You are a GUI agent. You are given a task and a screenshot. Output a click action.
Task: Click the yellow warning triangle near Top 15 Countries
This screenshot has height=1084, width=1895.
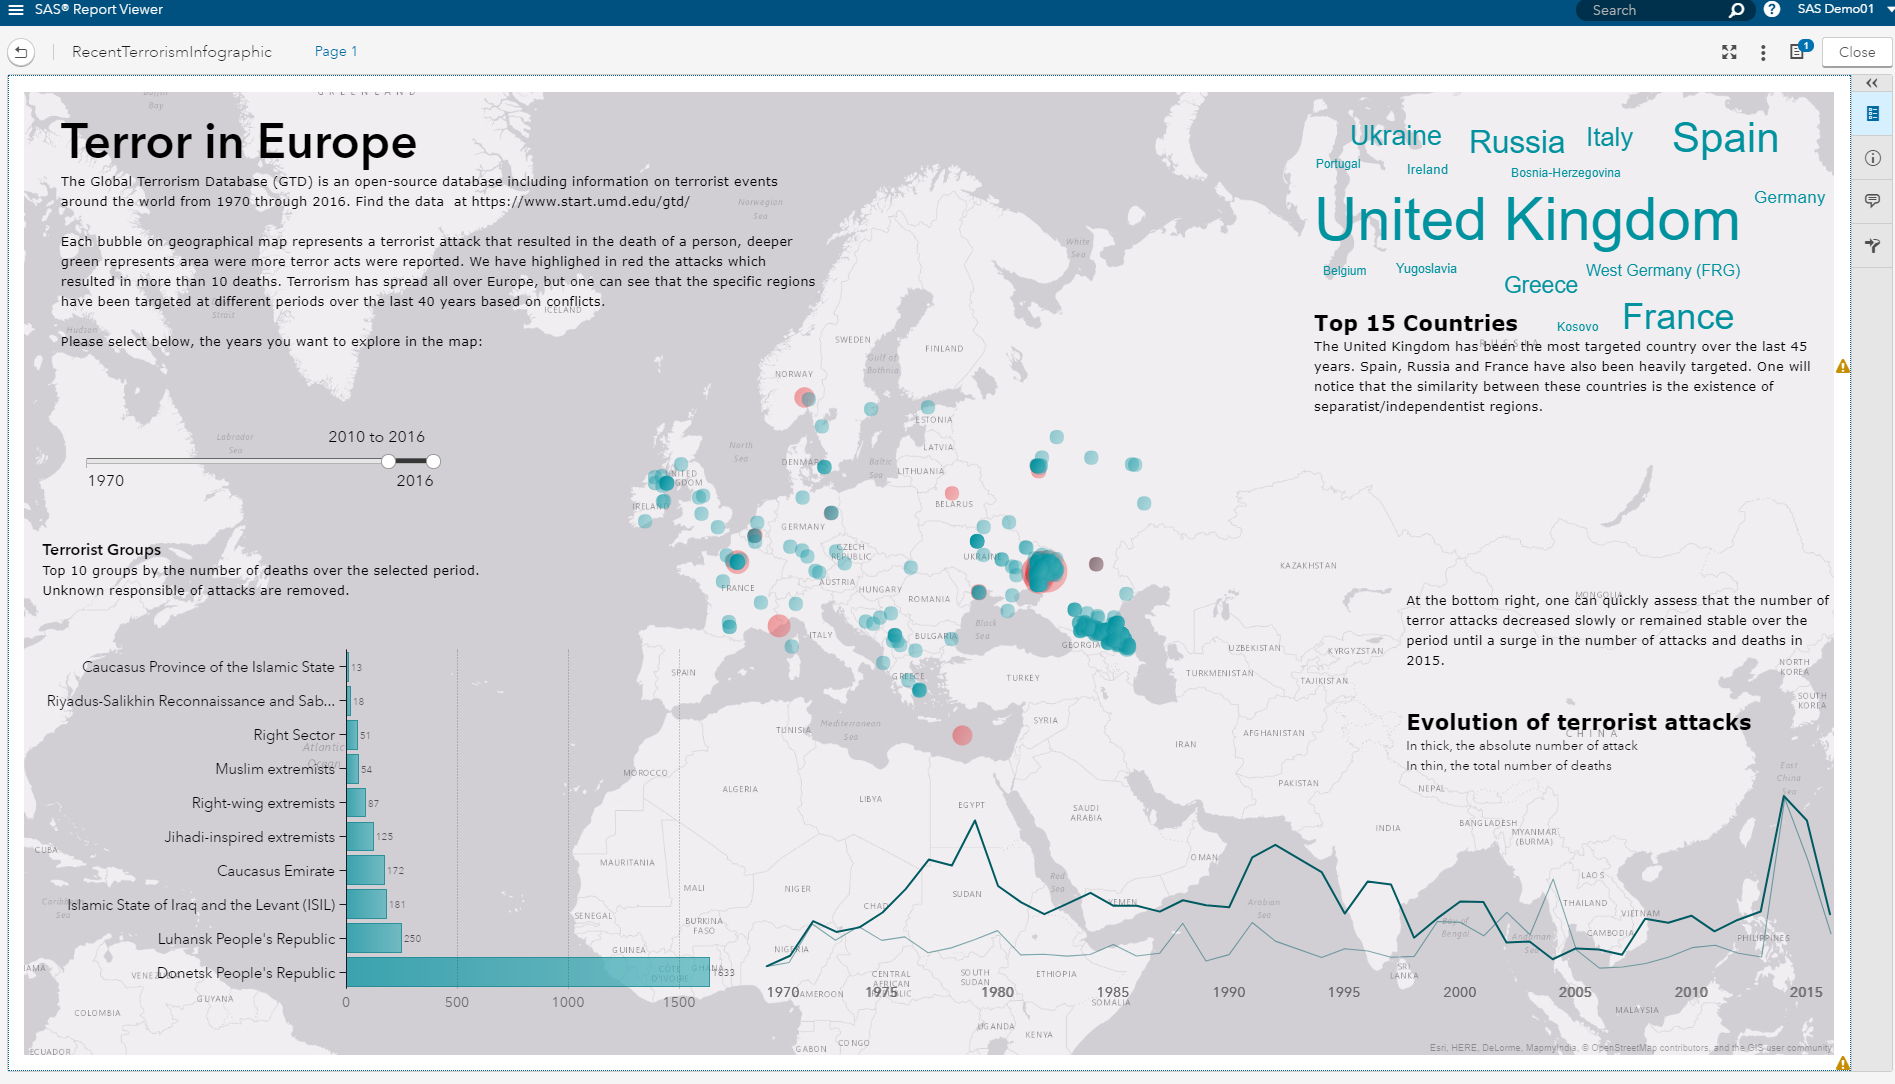pyautogui.click(x=1843, y=366)
